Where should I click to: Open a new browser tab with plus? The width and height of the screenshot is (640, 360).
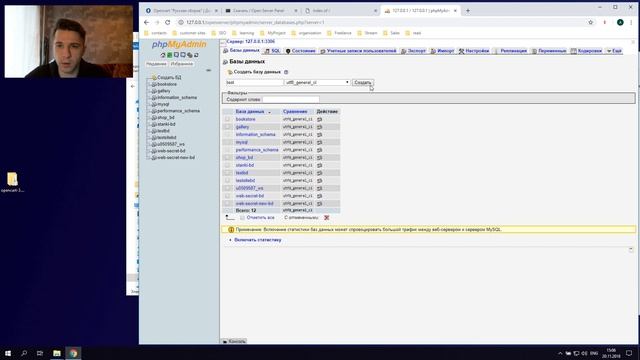coord(468,11)
